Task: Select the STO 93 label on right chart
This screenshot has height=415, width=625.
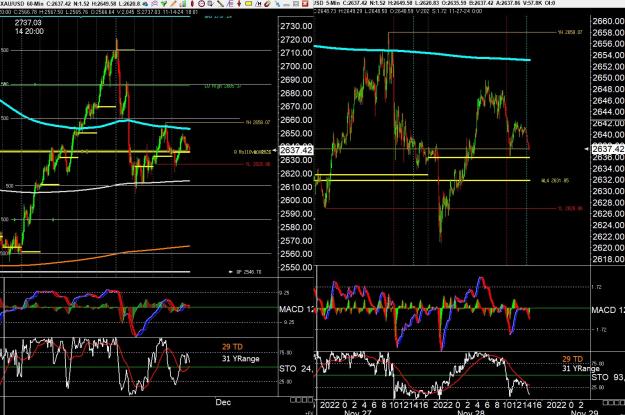Action: coord(608,377)
